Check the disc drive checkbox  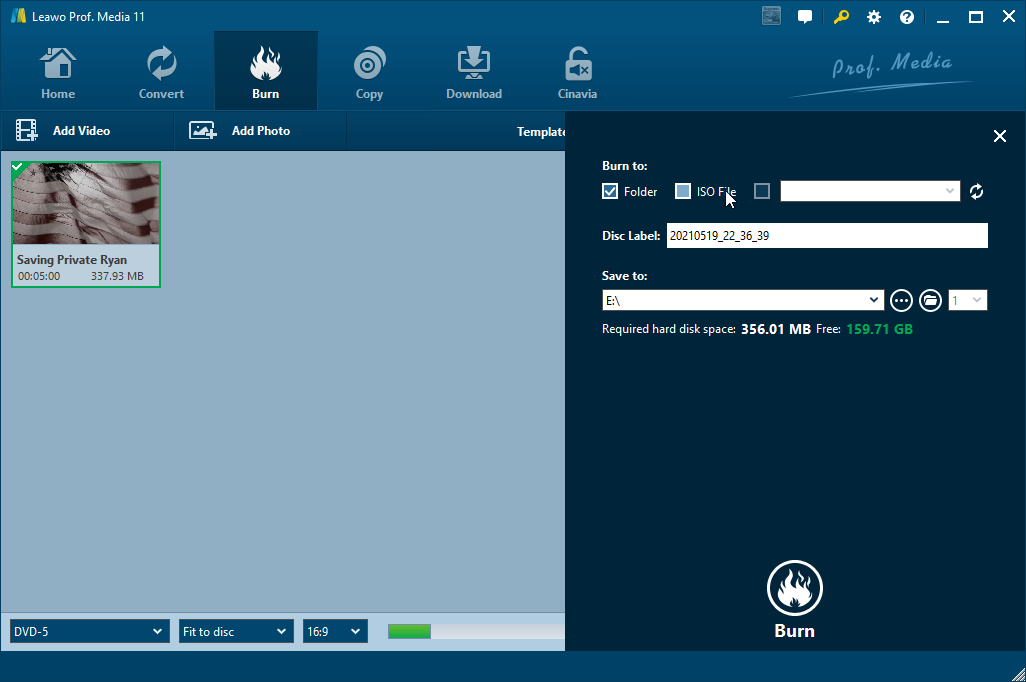(x=762, y=191)
